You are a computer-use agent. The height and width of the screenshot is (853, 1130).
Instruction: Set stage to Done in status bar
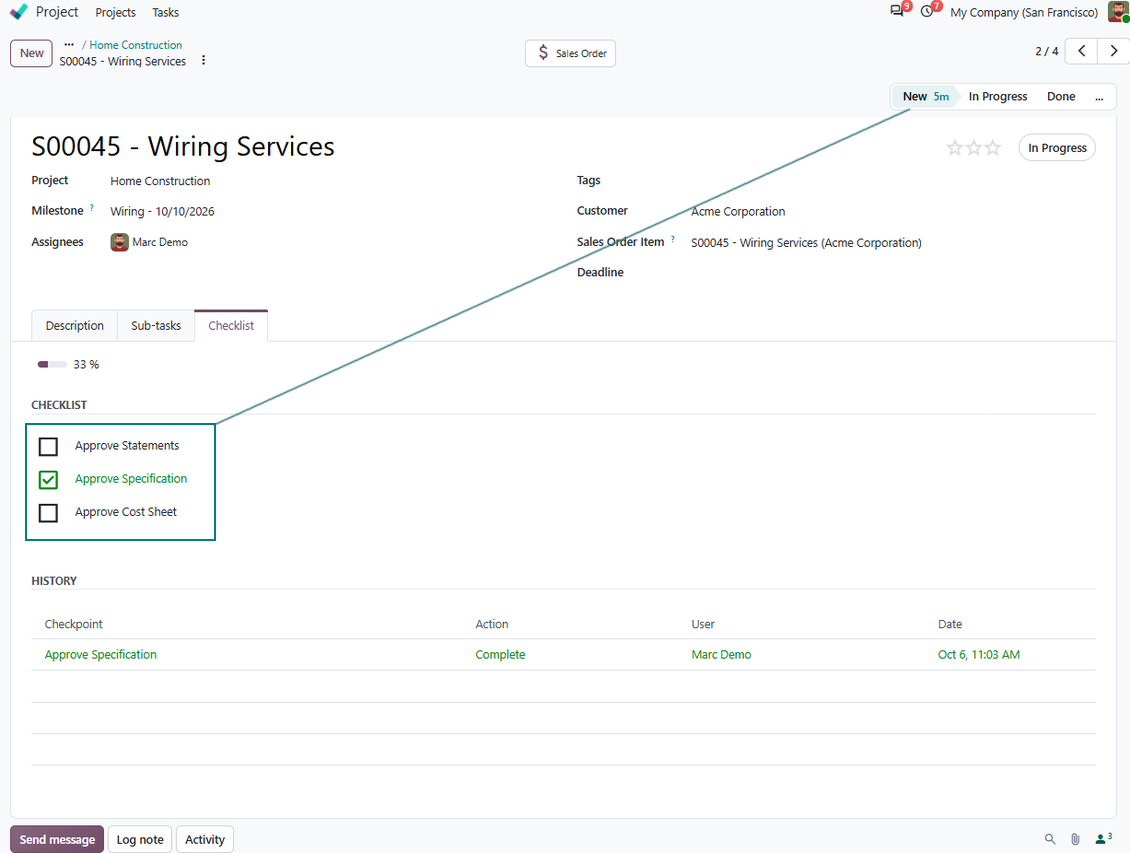tap(1061, 97)
